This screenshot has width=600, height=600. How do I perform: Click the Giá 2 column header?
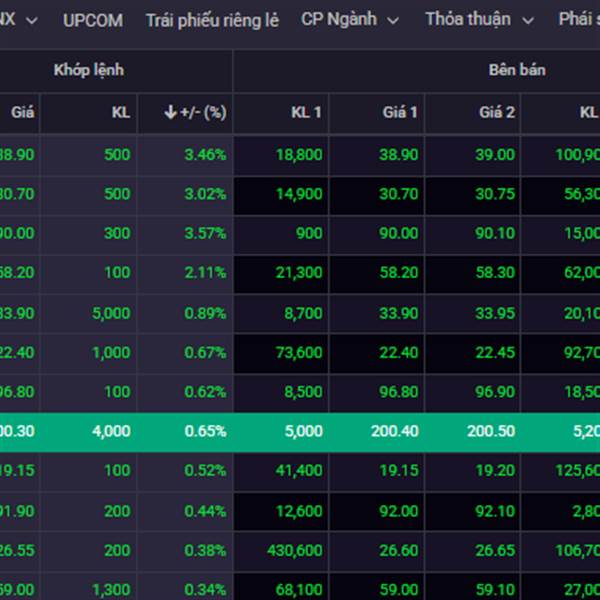point(497,113)
